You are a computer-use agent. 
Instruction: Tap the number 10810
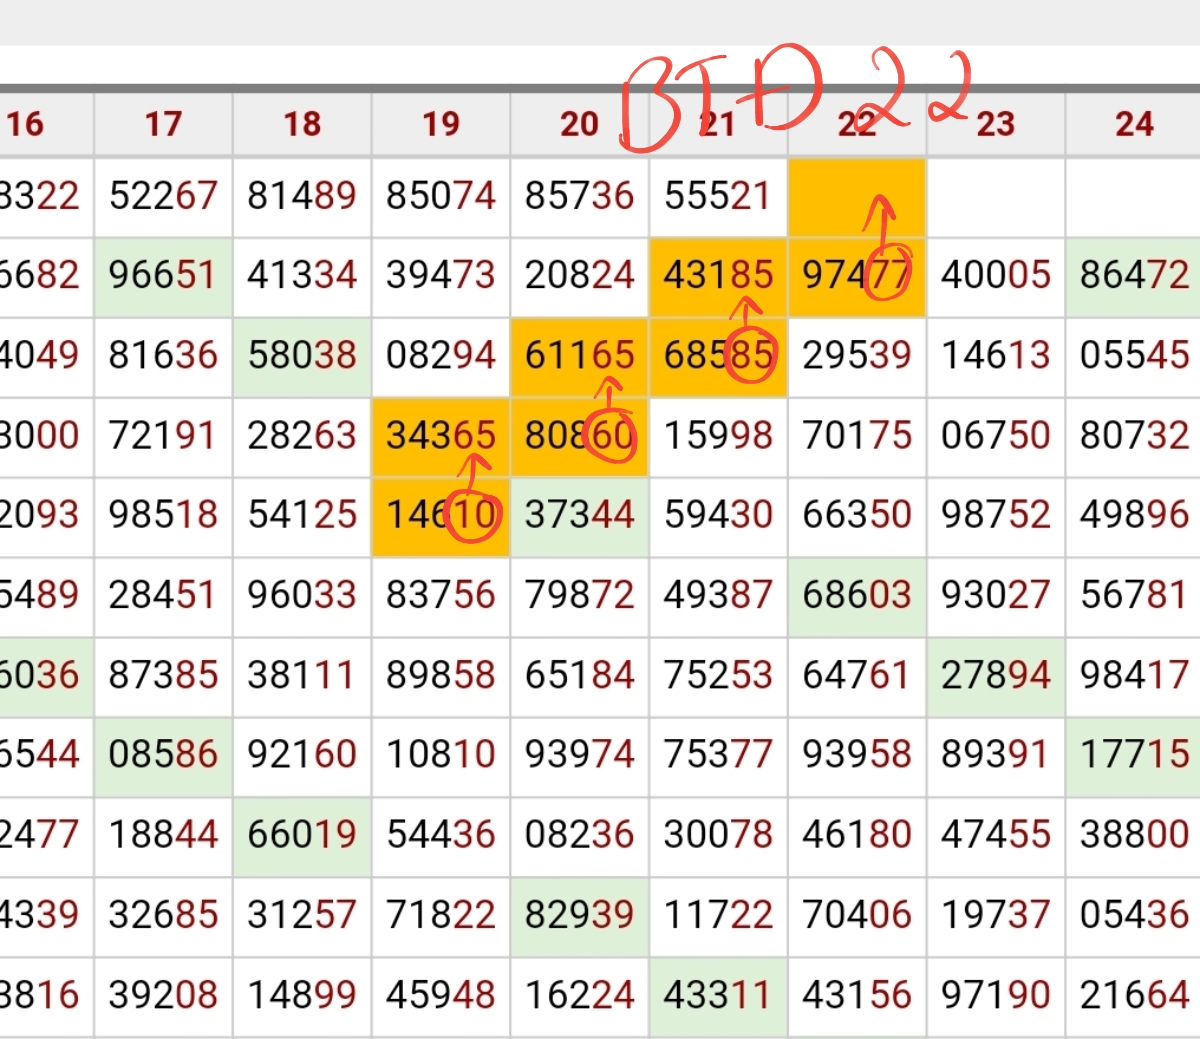(x=441, y=755)
